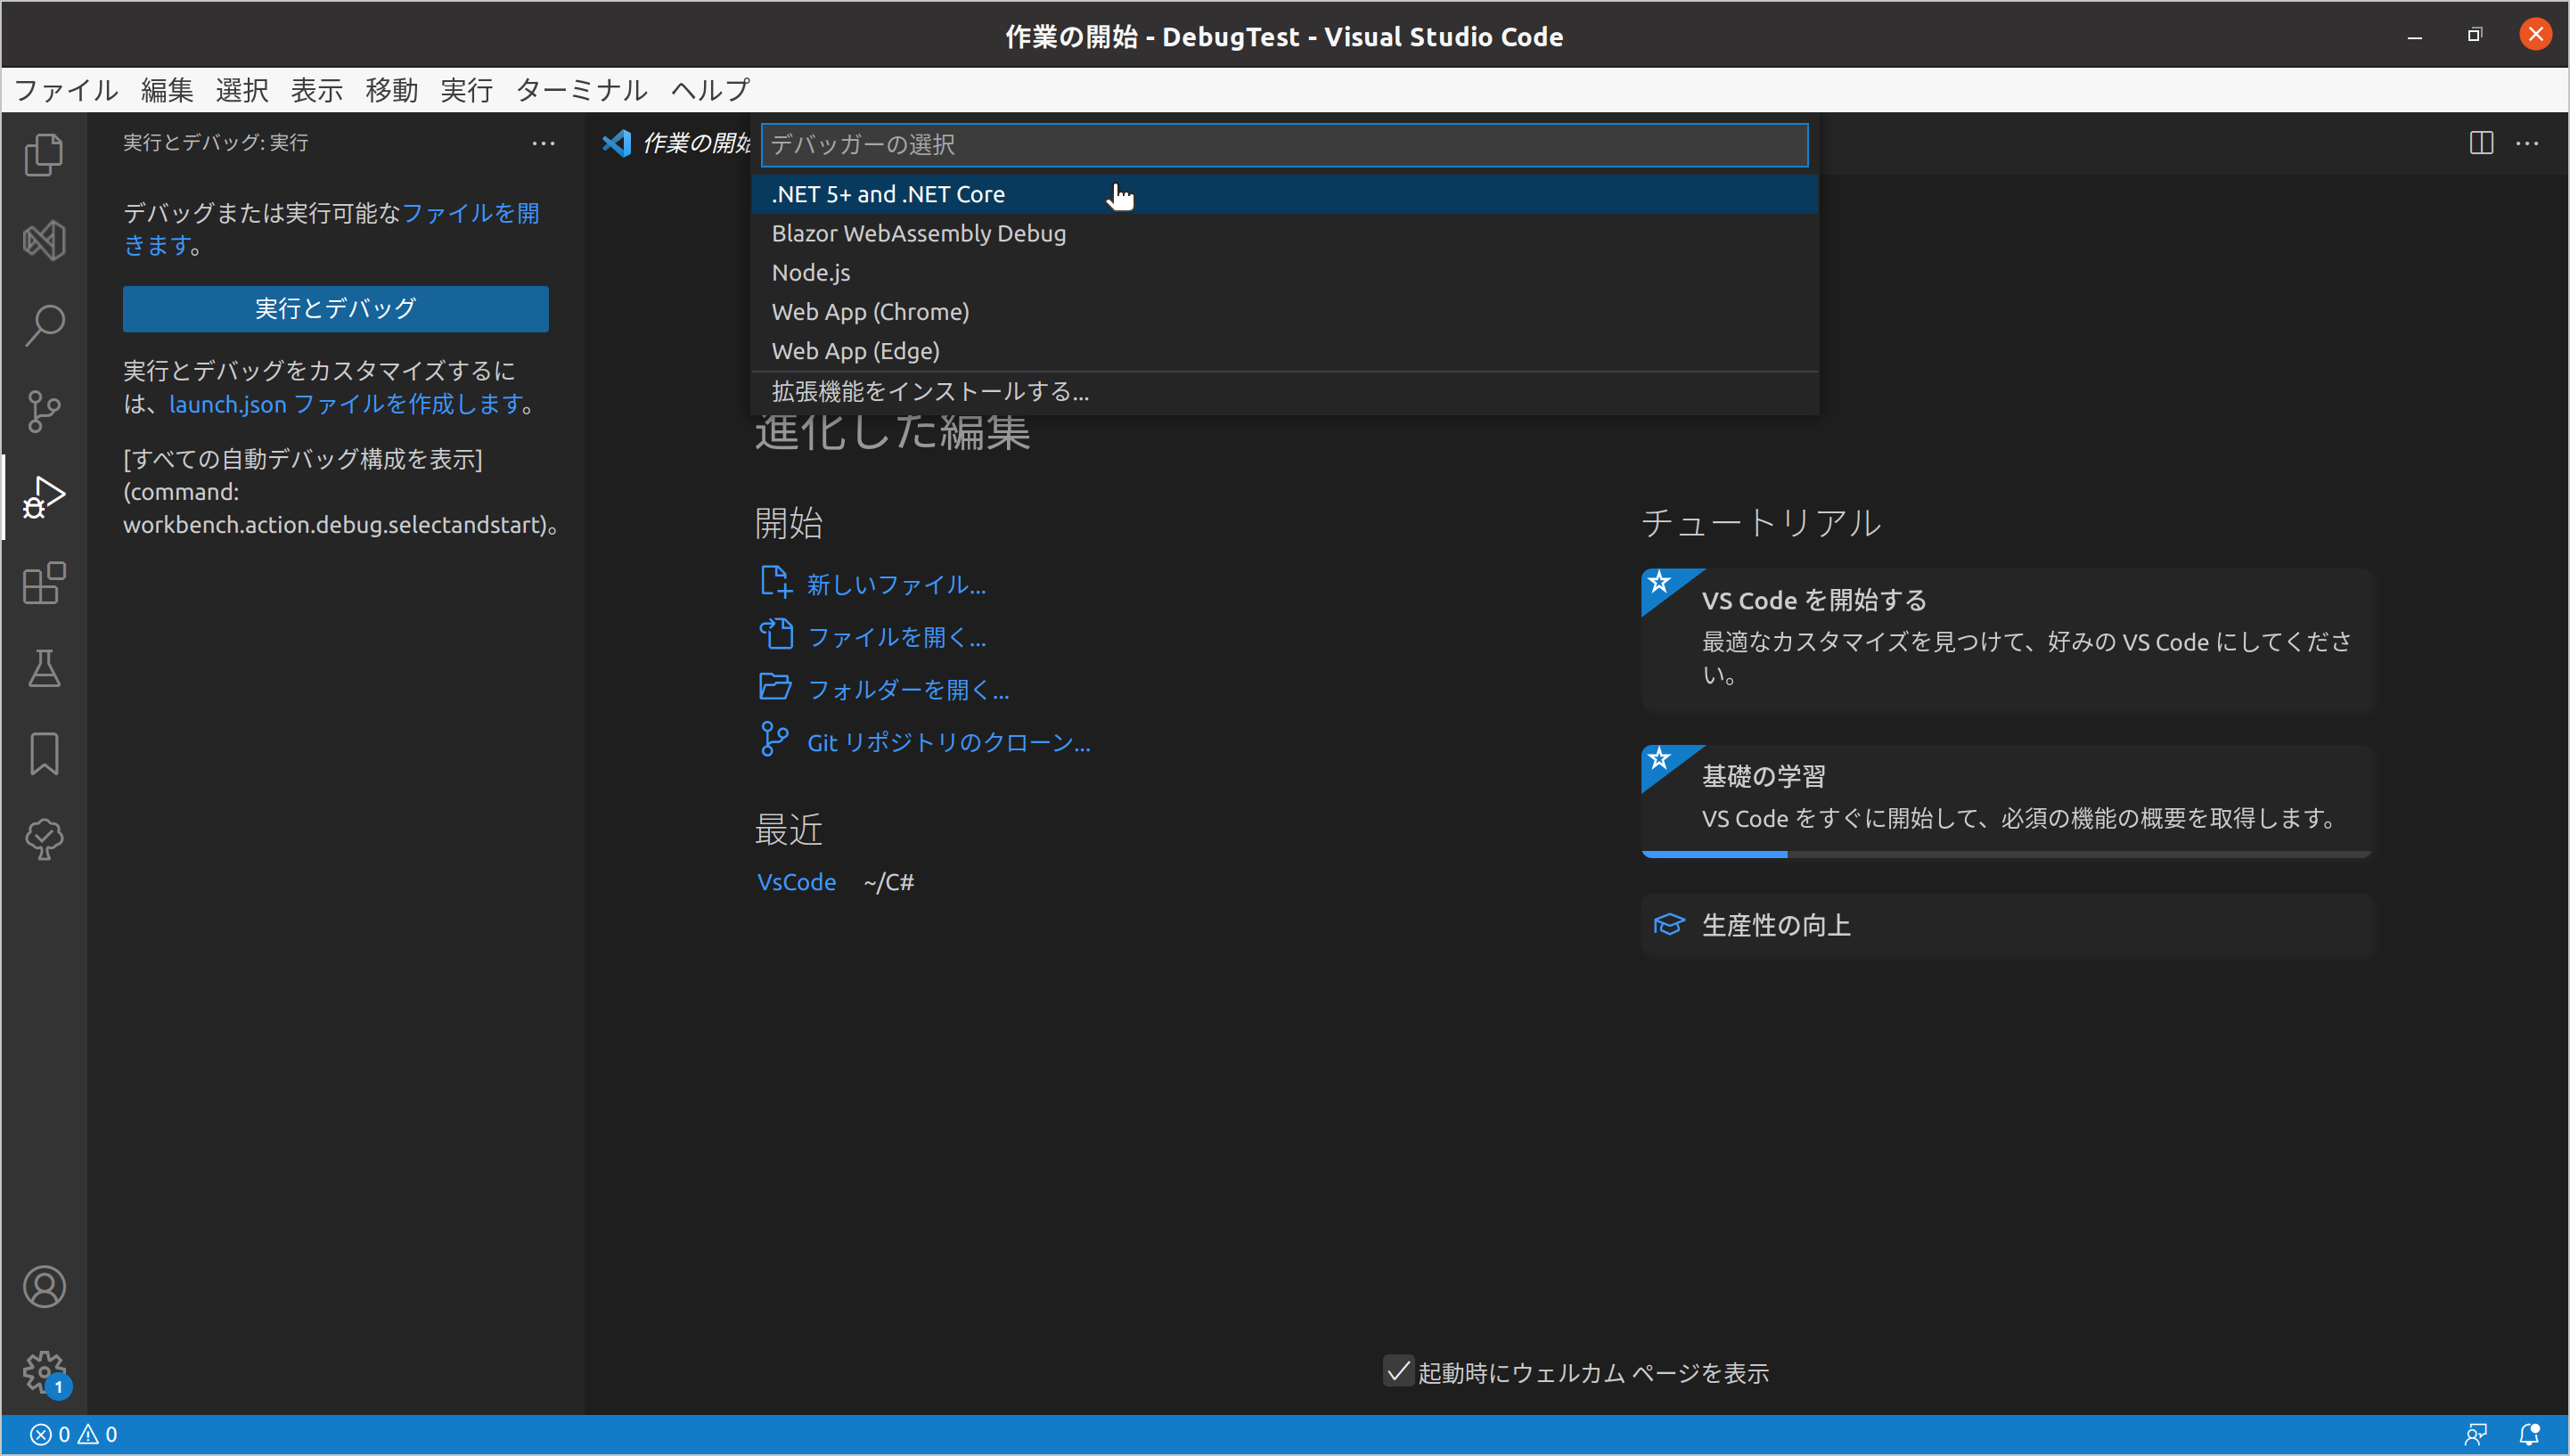Uncheck 起動時にウェルカムページを表示
The width and height of the screenshot is (2570, 1456).
tap(1398, 1372)
